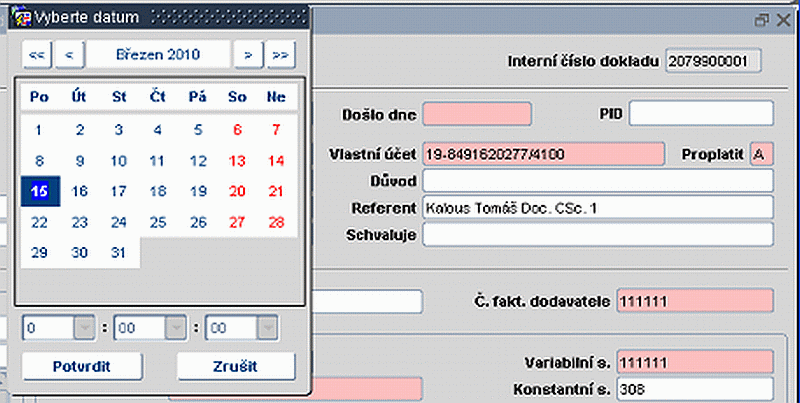The width and height of the screenshot is (800, 403).
Task: Select day 4 in calendar
Action: (158, 130)
